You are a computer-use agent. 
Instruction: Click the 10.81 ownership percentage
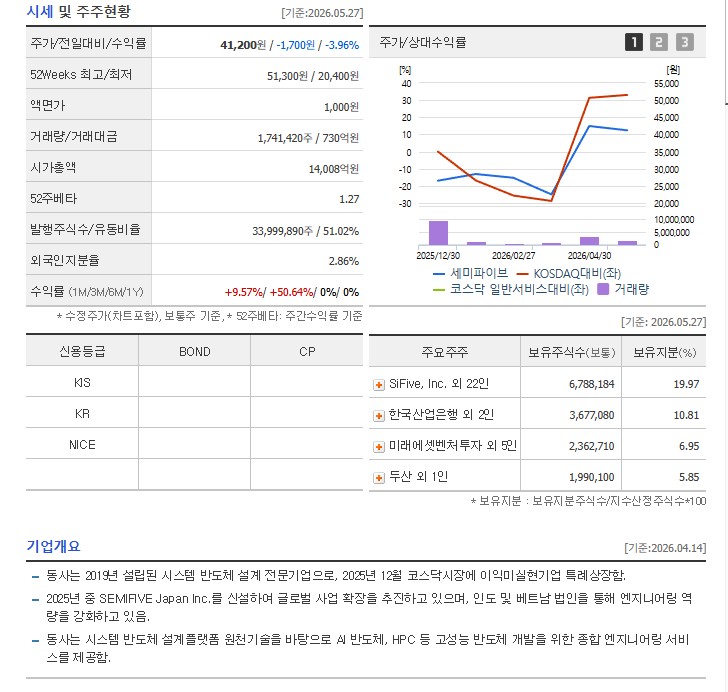[686, 415]
